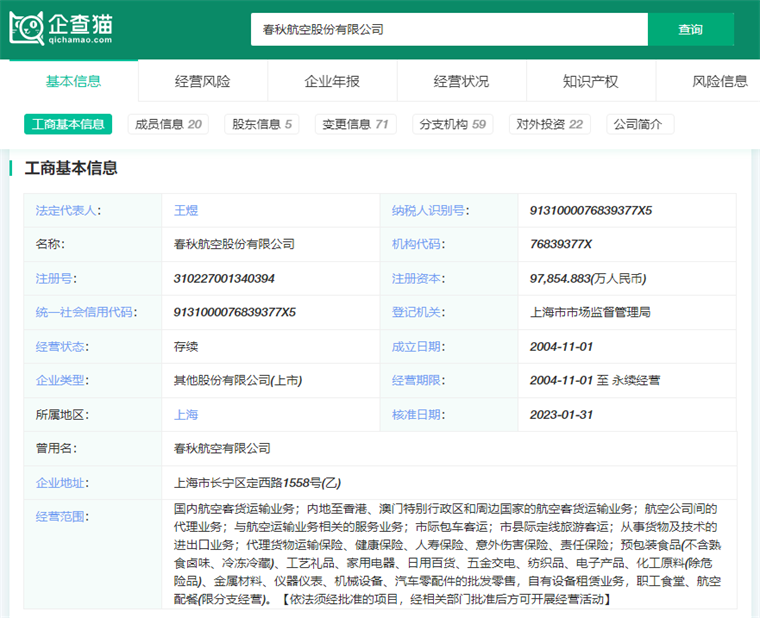760x618 pixels.
Task: Switch to the 风险信息 tab
Action: (719, 82)
